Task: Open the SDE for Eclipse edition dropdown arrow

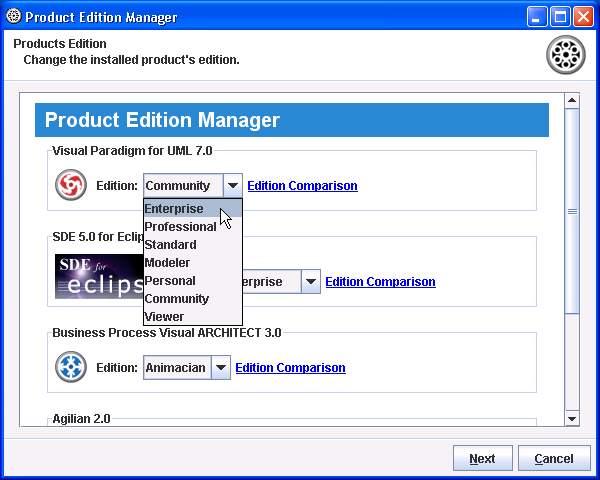Action: click(x=311, y=282)
